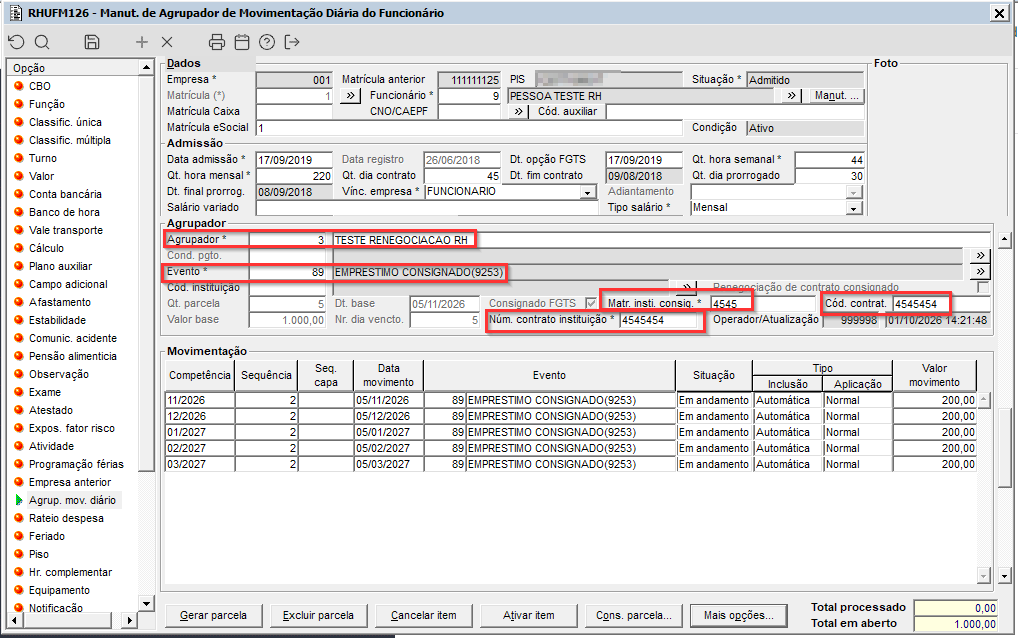
Task: Click lookup arrow on Evento row
Action: [980, 271]
